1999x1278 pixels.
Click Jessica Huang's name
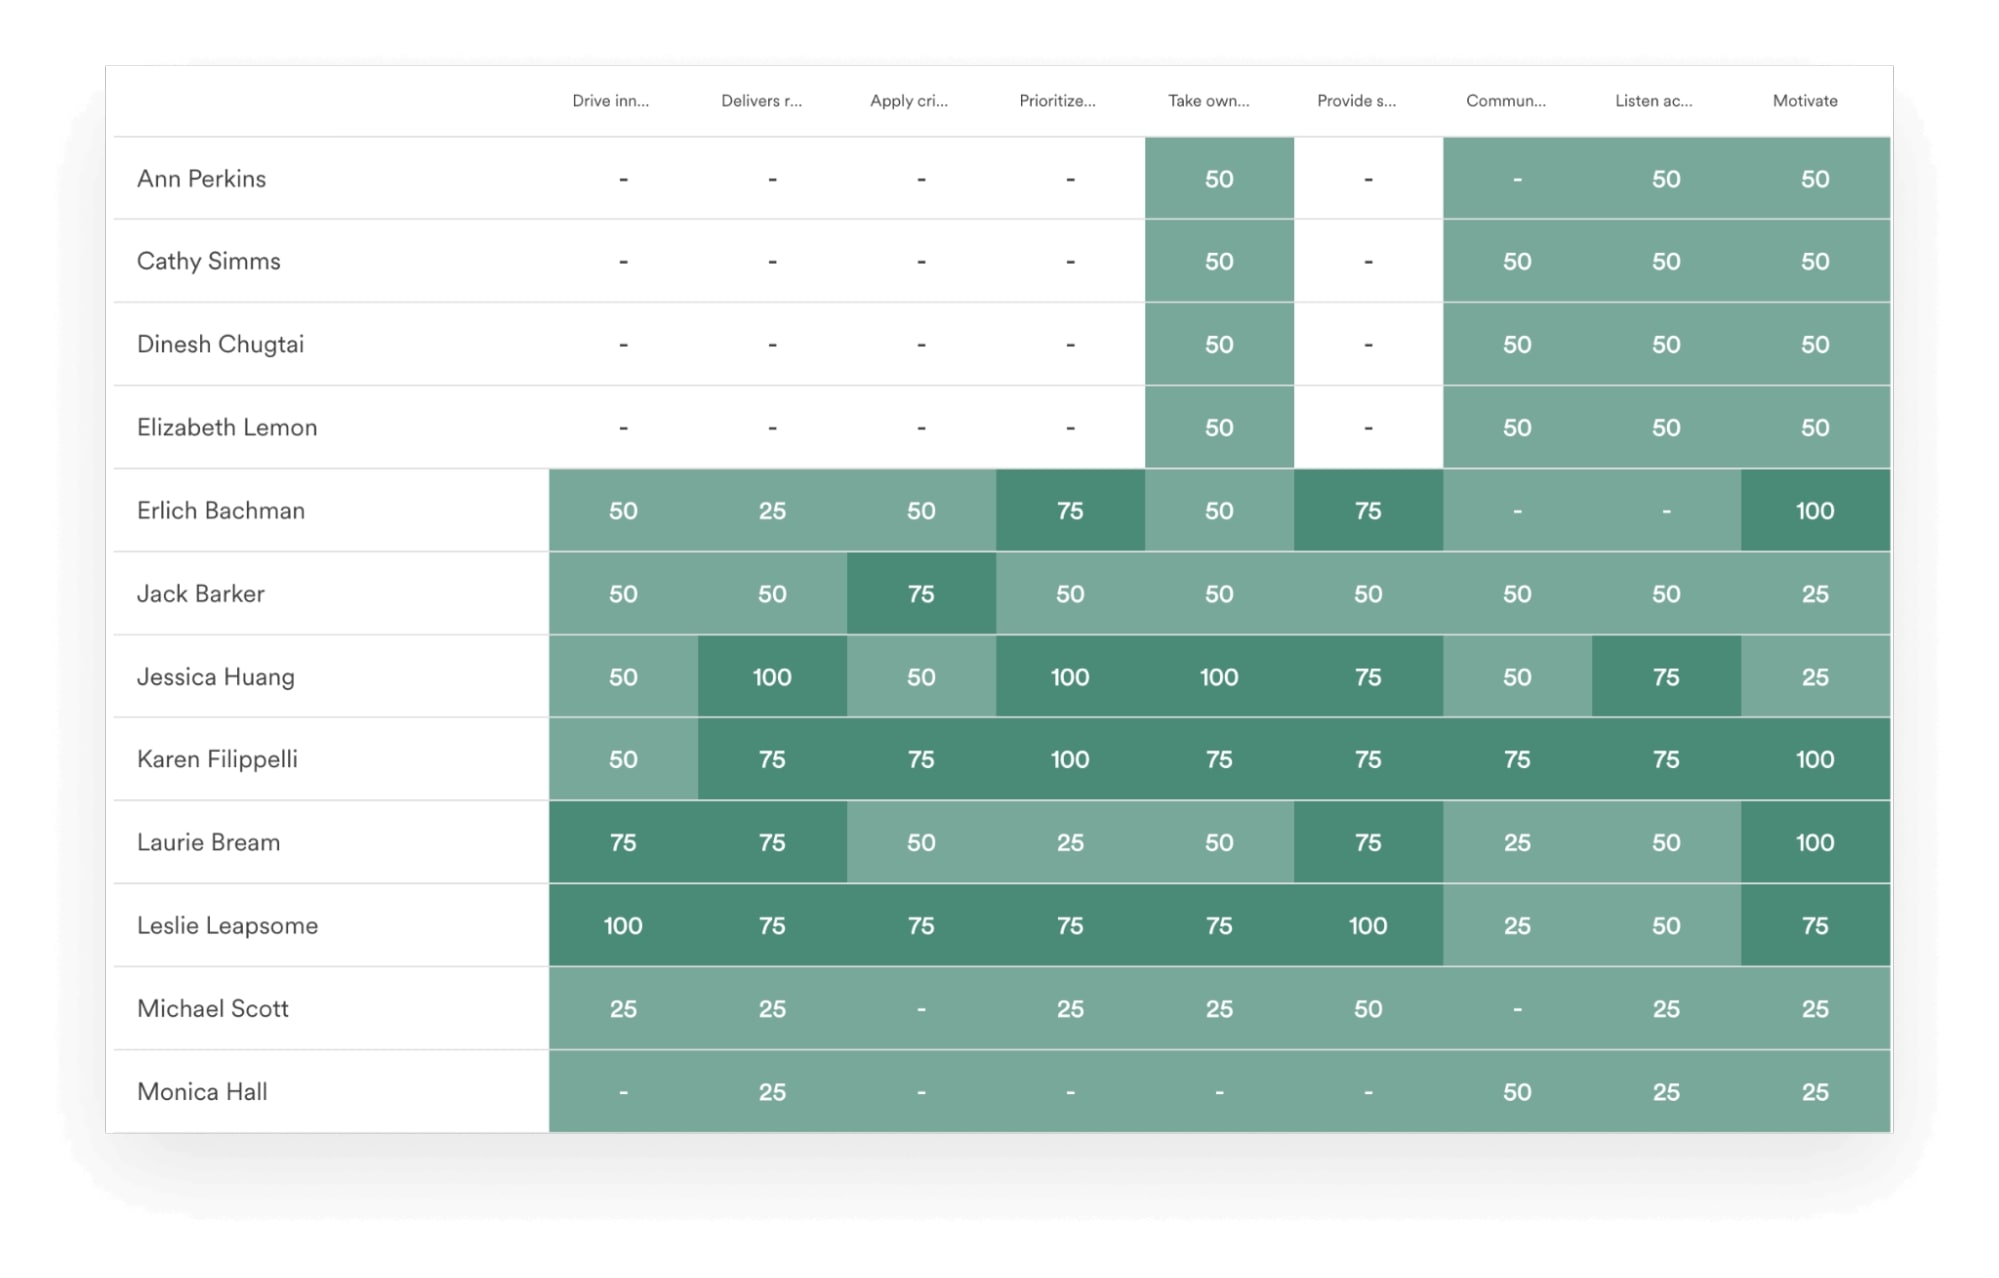(215, 677)
